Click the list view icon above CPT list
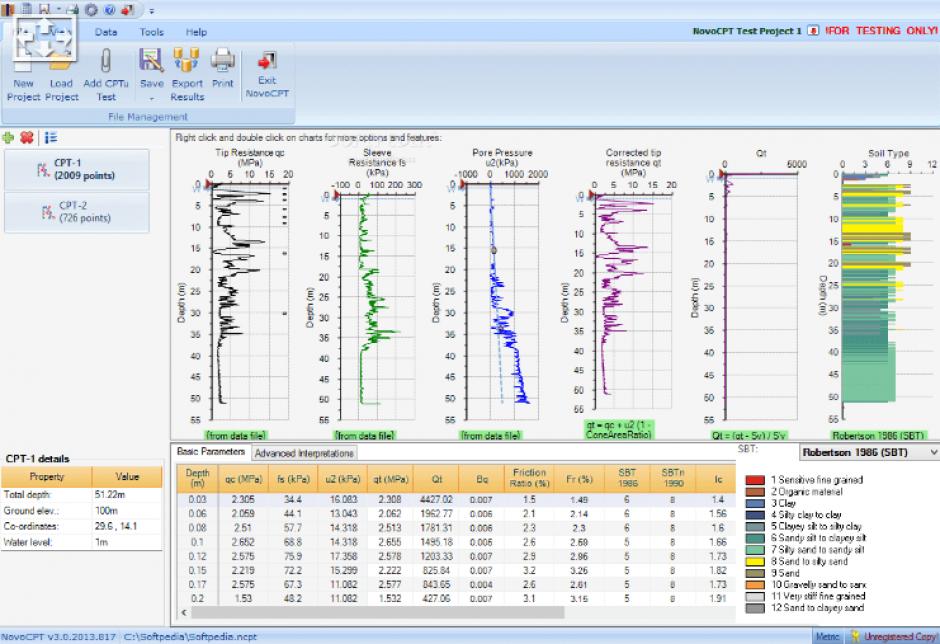This screenshot has width=940, height=644. click(50, 137)
